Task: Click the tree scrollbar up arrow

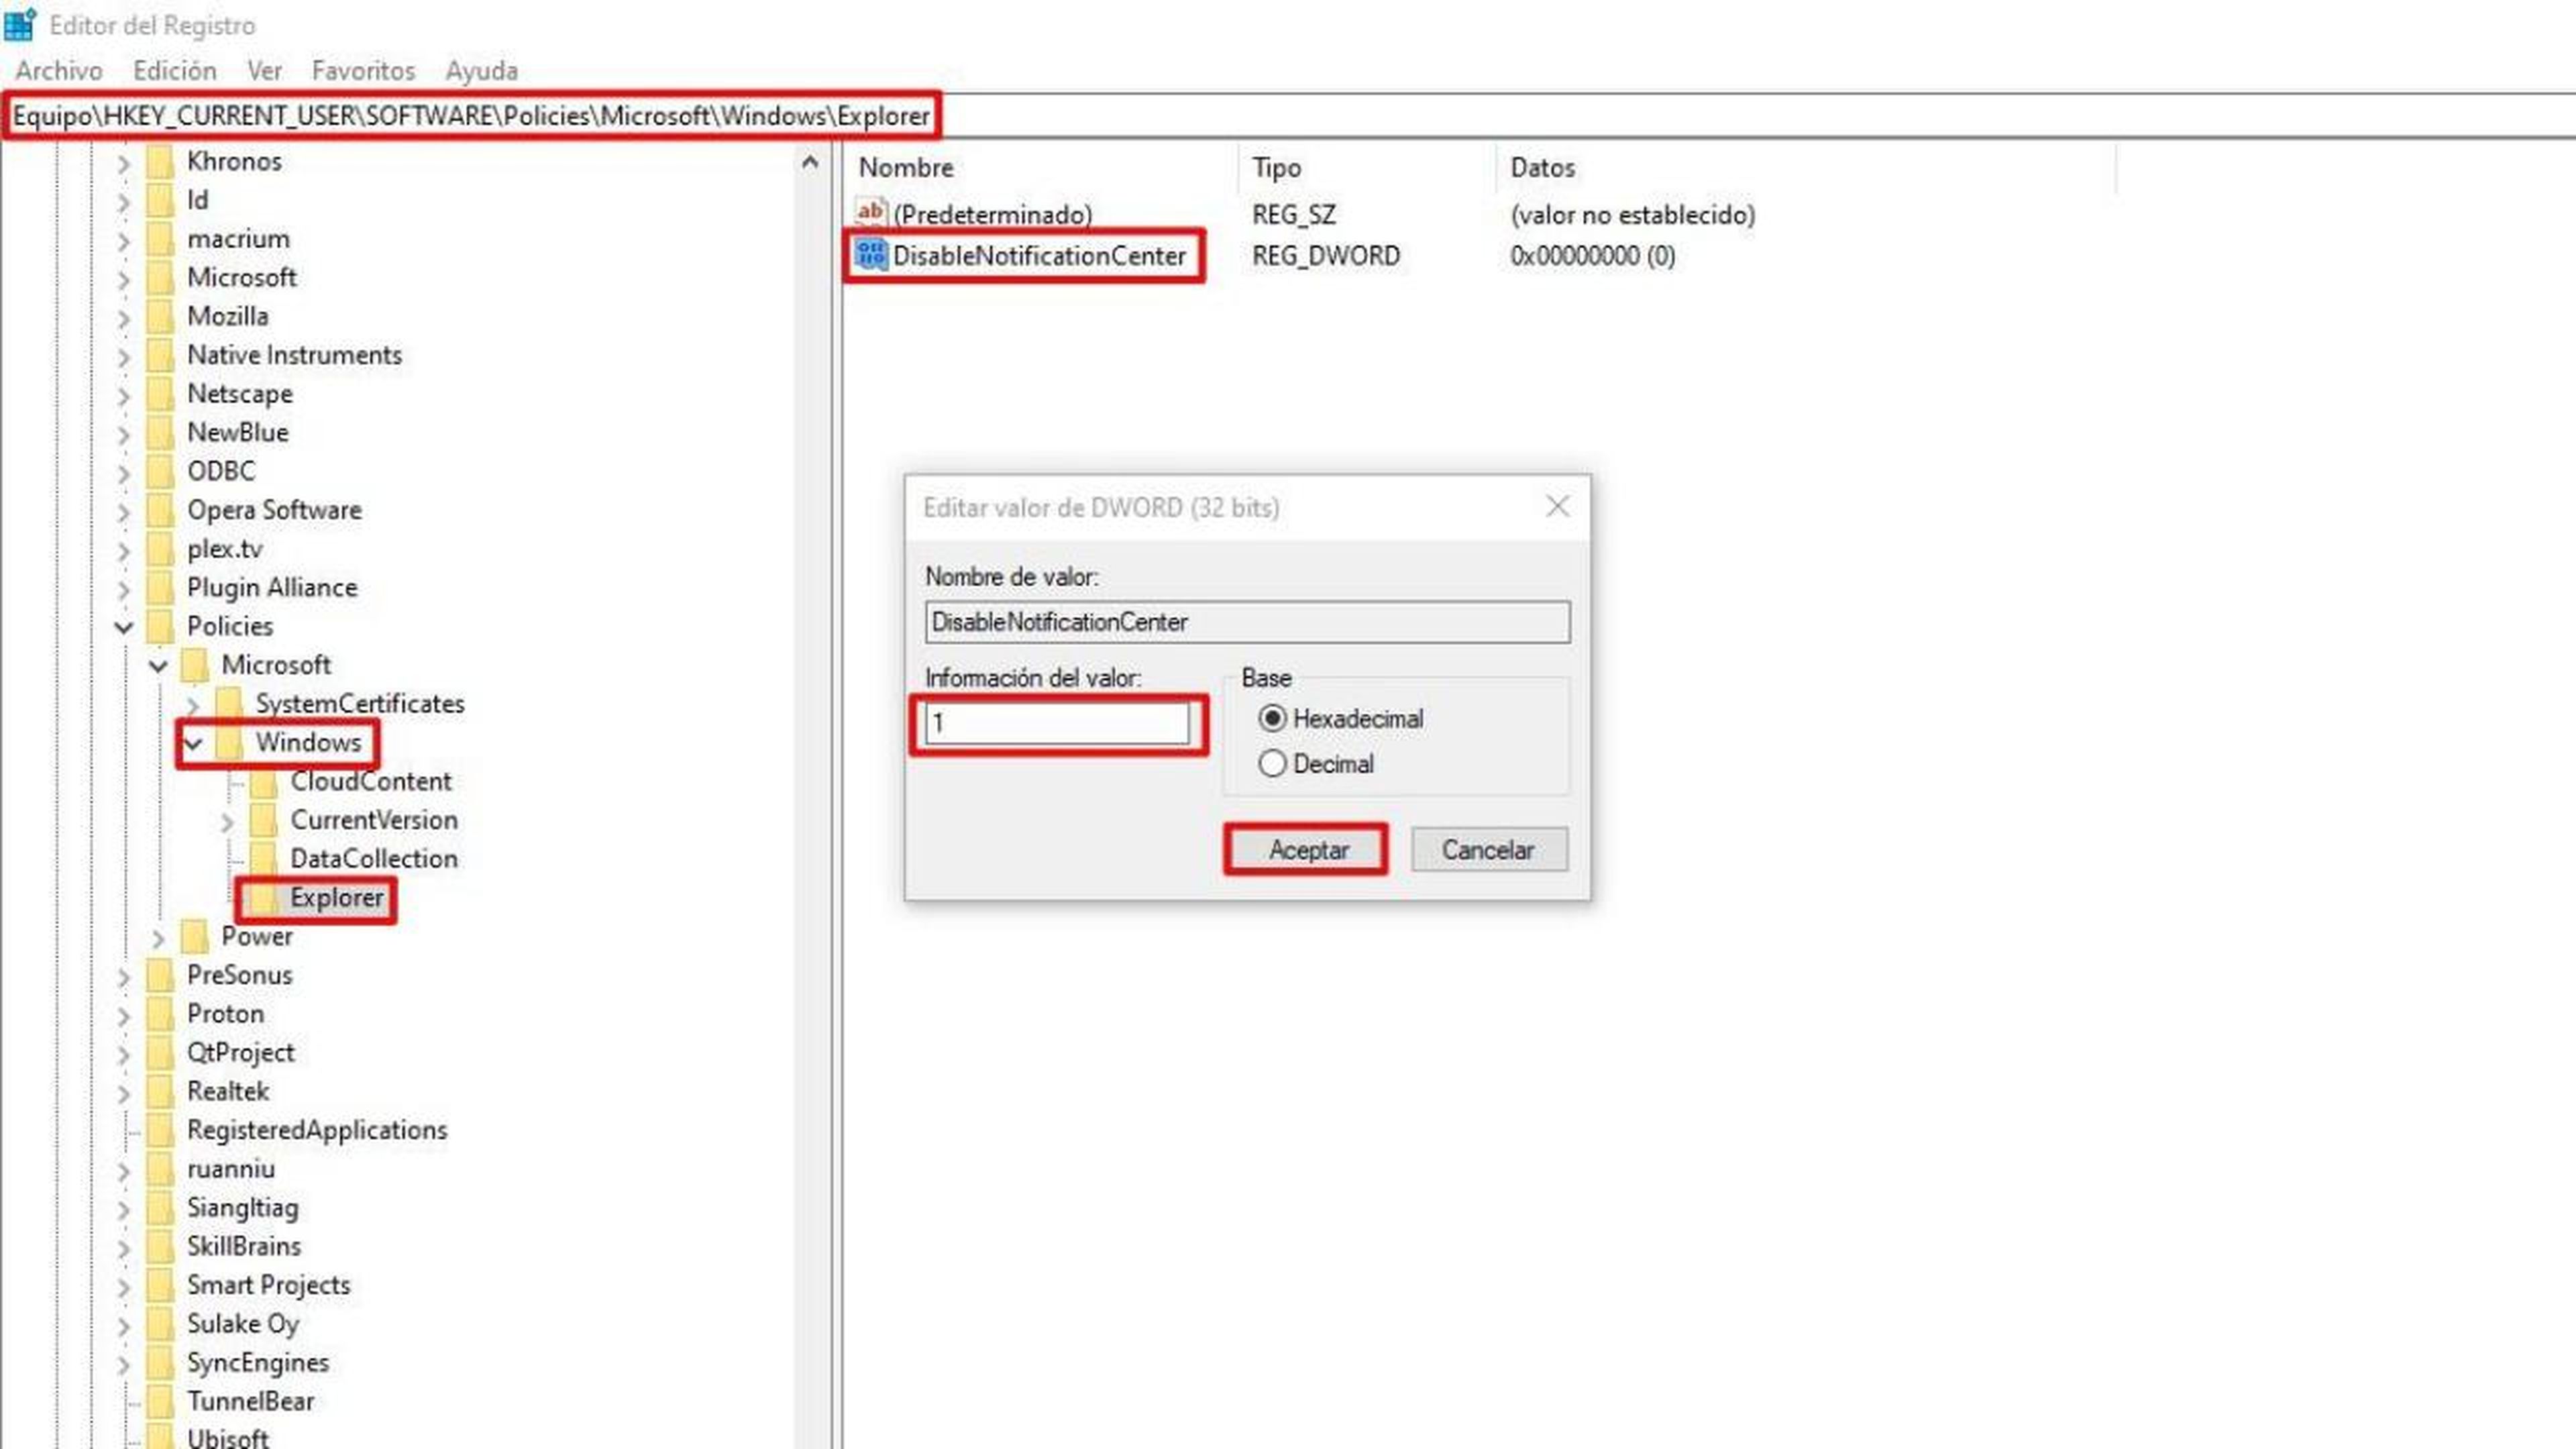Action: pyautogui.click(x=810, y=162)
